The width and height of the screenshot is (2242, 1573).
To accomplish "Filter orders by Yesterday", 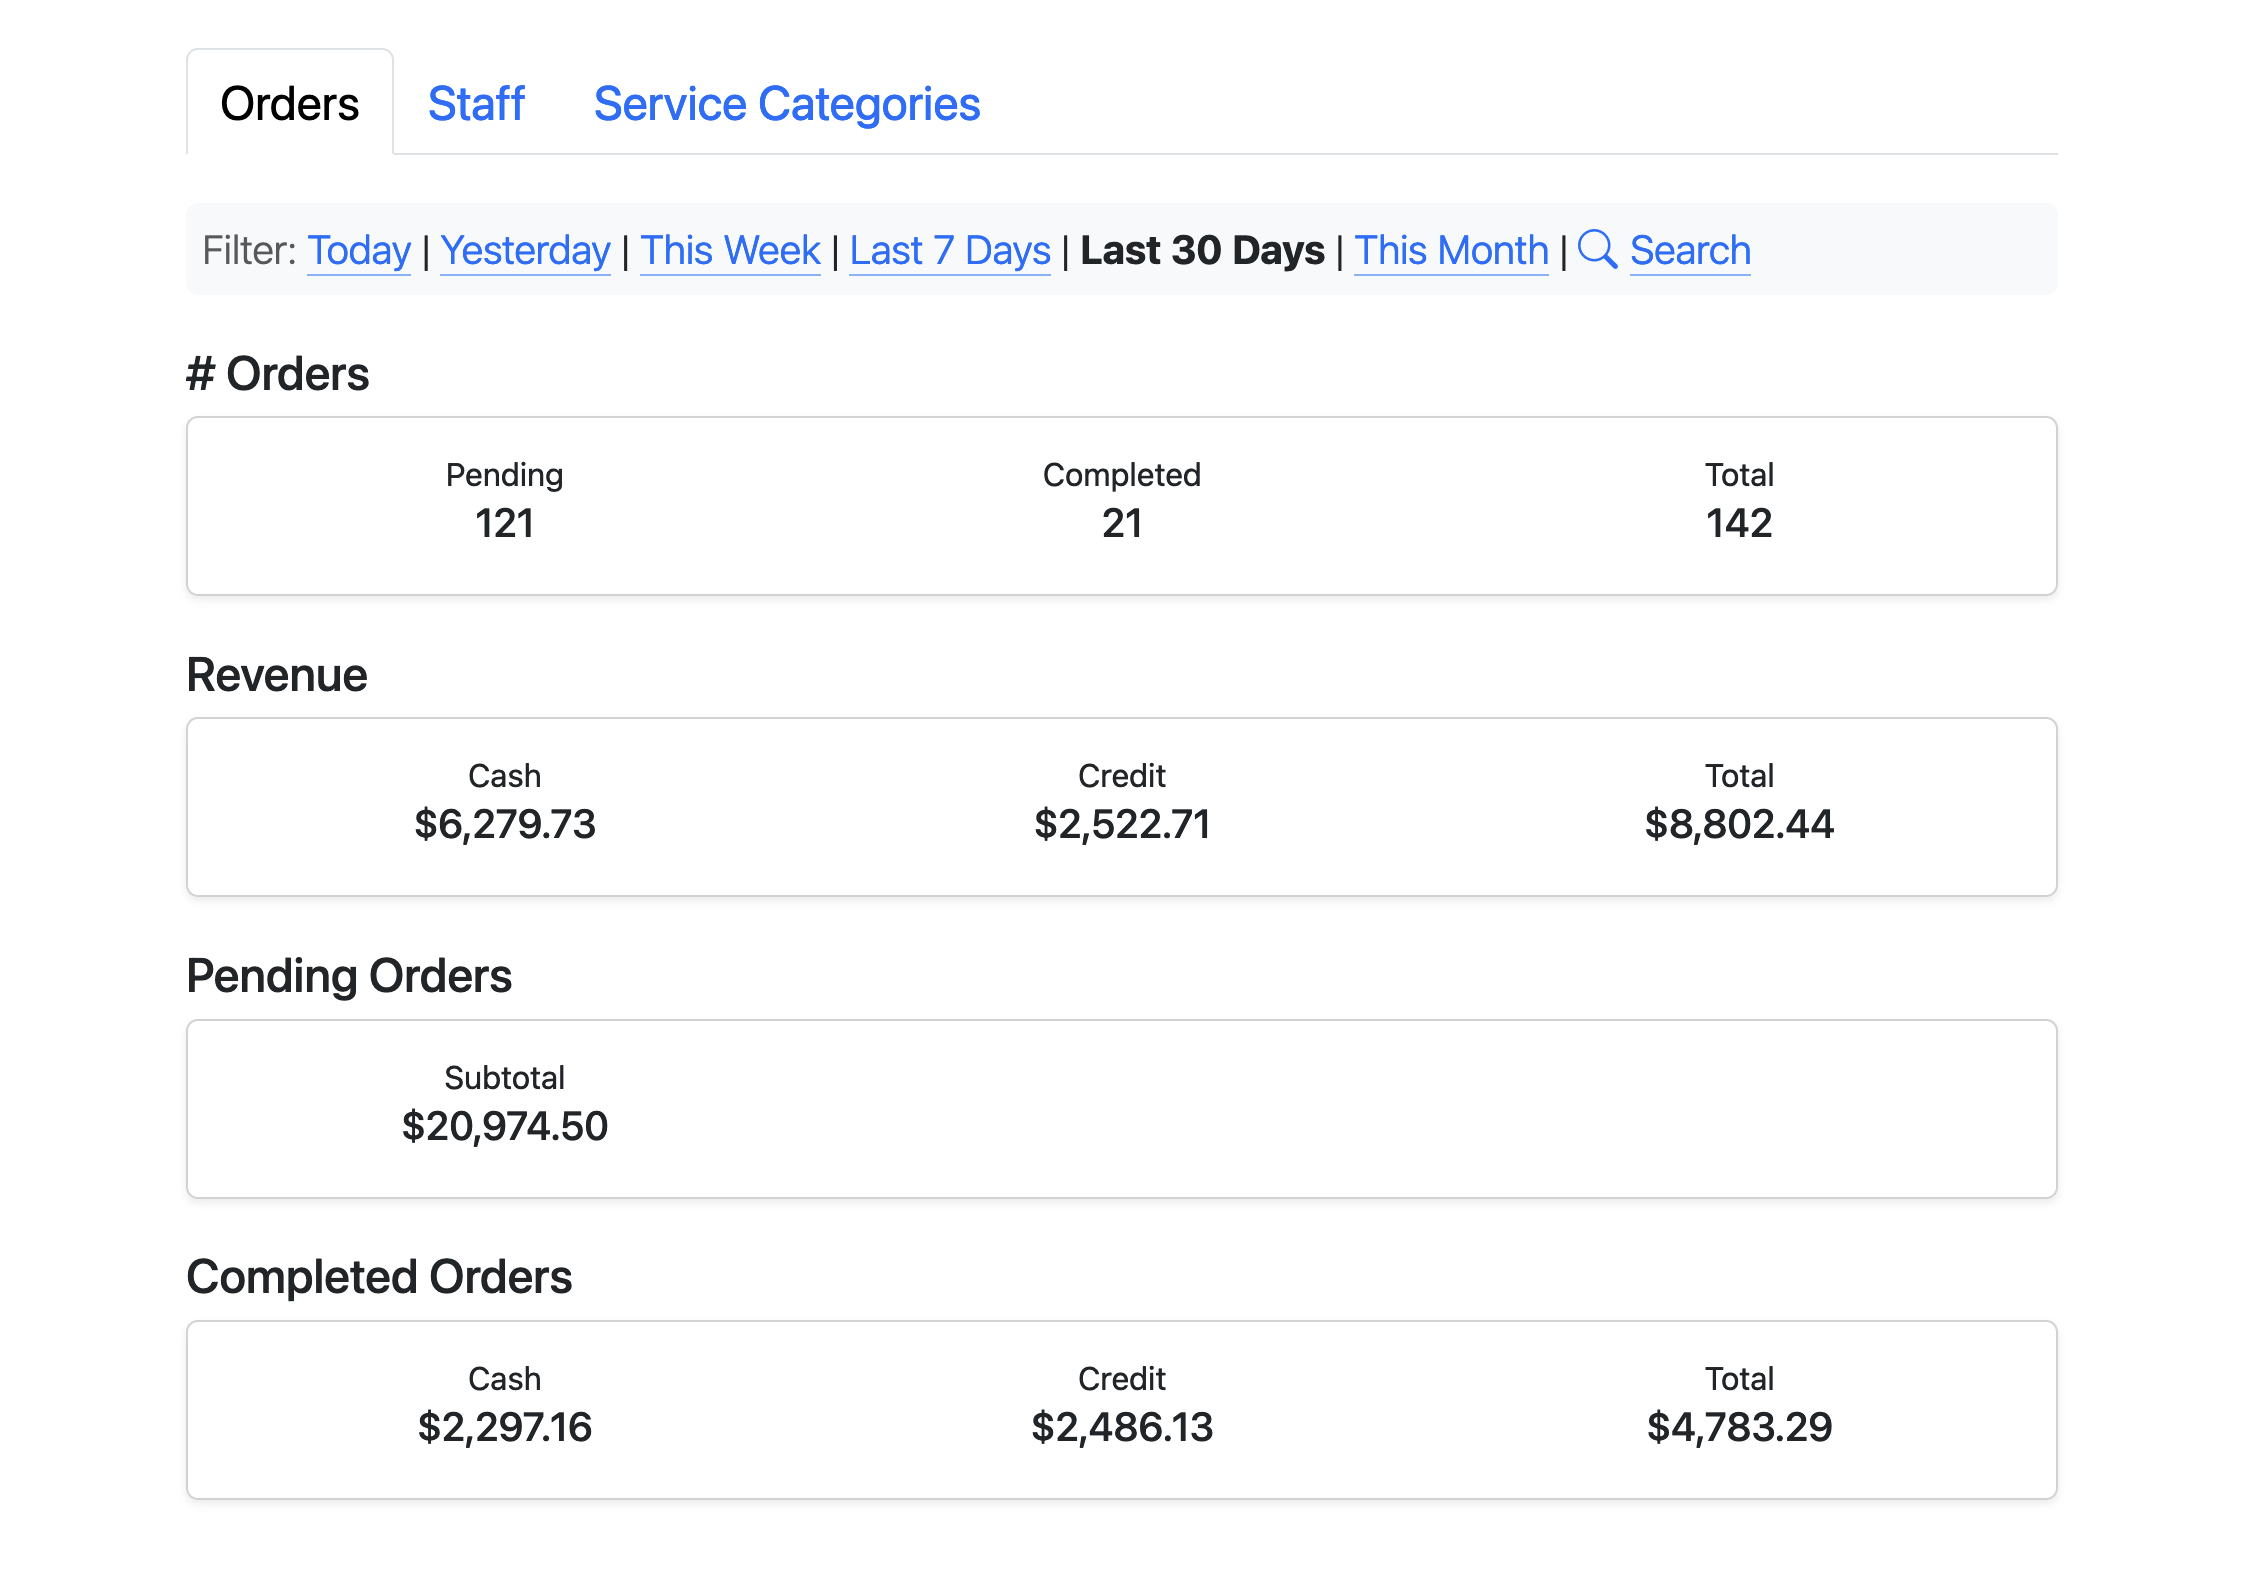I will 525,251.
